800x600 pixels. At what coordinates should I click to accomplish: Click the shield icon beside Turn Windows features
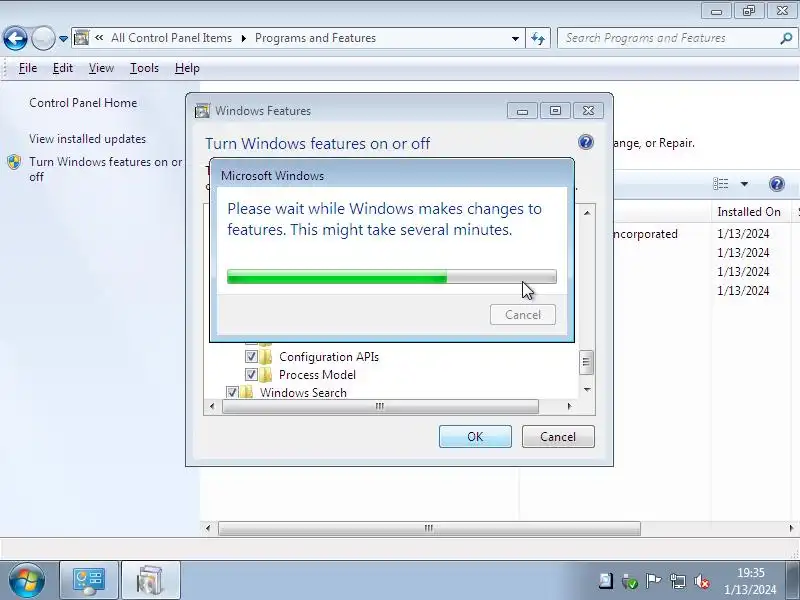pos(14,162)
